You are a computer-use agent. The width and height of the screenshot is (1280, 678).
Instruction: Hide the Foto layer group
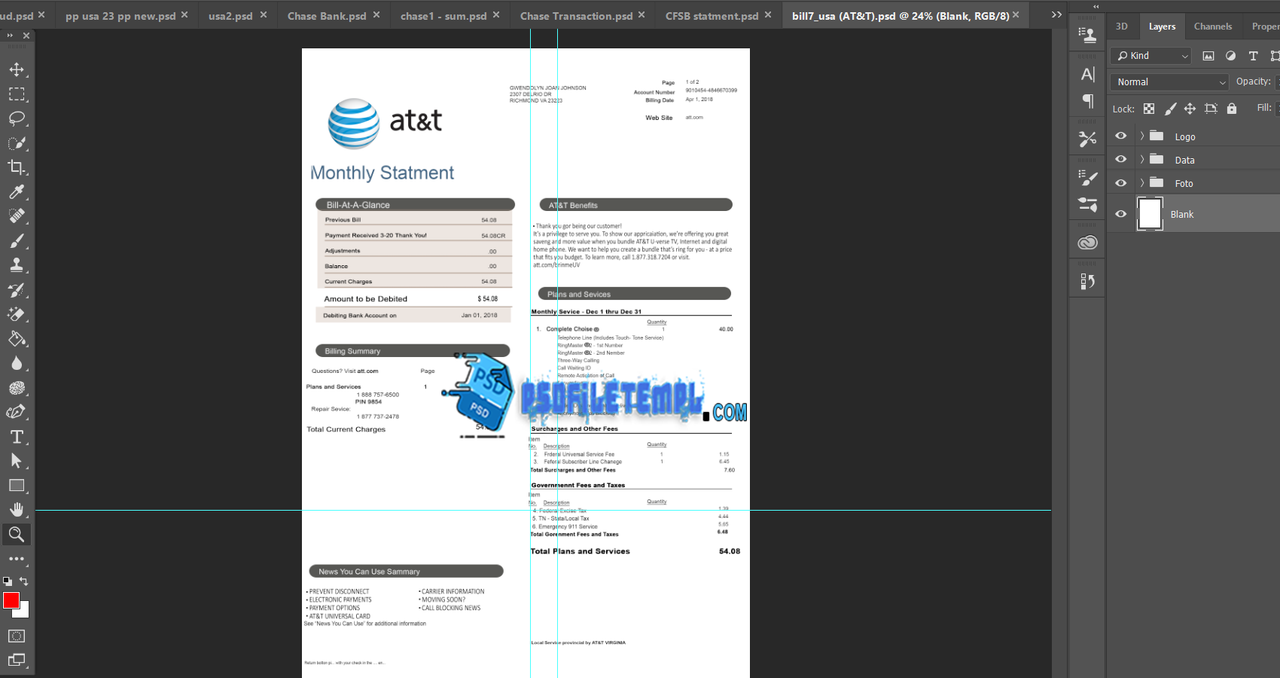pyautogui.click(x=1120, y=183)
